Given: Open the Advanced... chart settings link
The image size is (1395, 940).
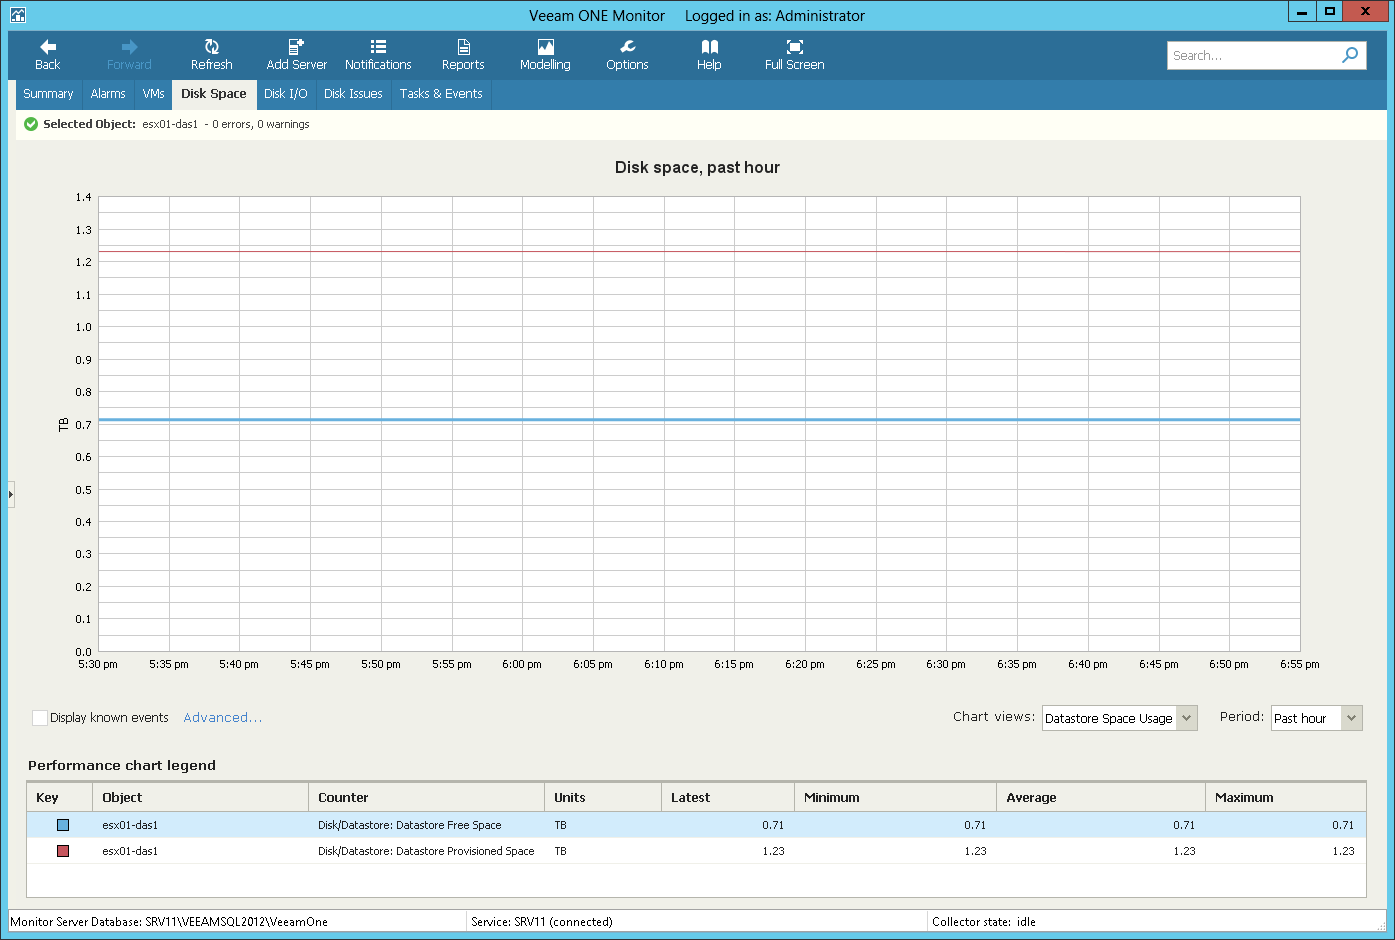Looking at the screenshot, I should pyautogui.click(x=223, y=718).
